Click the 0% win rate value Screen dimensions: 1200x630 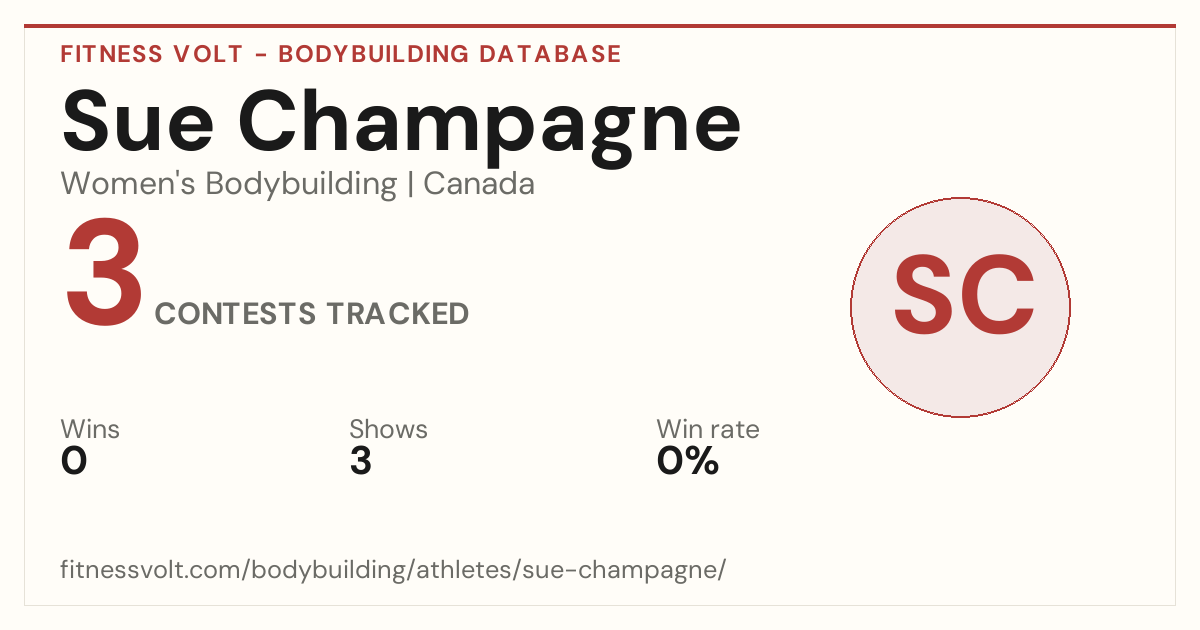688,461
